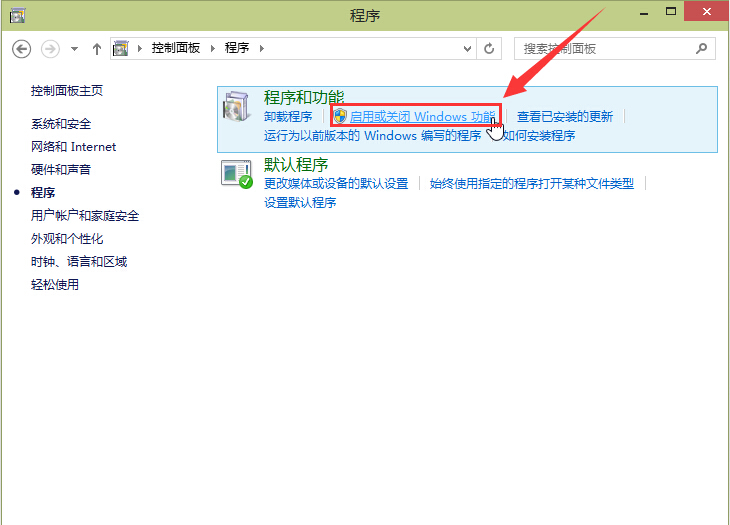Go to 控制面板主页

67,91
